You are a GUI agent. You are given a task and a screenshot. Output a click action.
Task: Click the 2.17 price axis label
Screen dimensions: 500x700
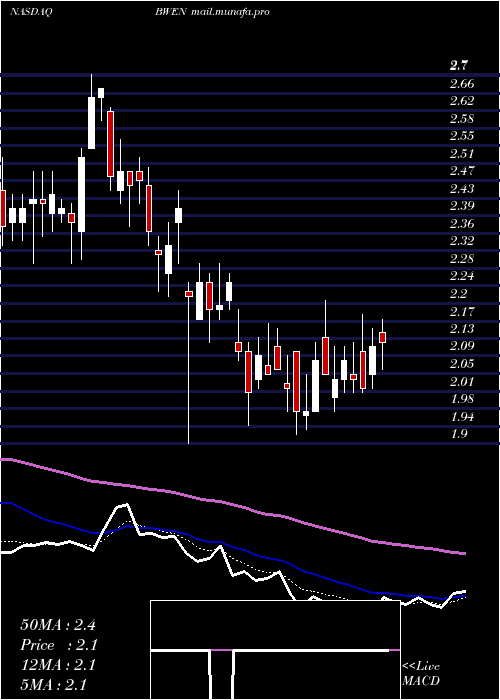462,311
